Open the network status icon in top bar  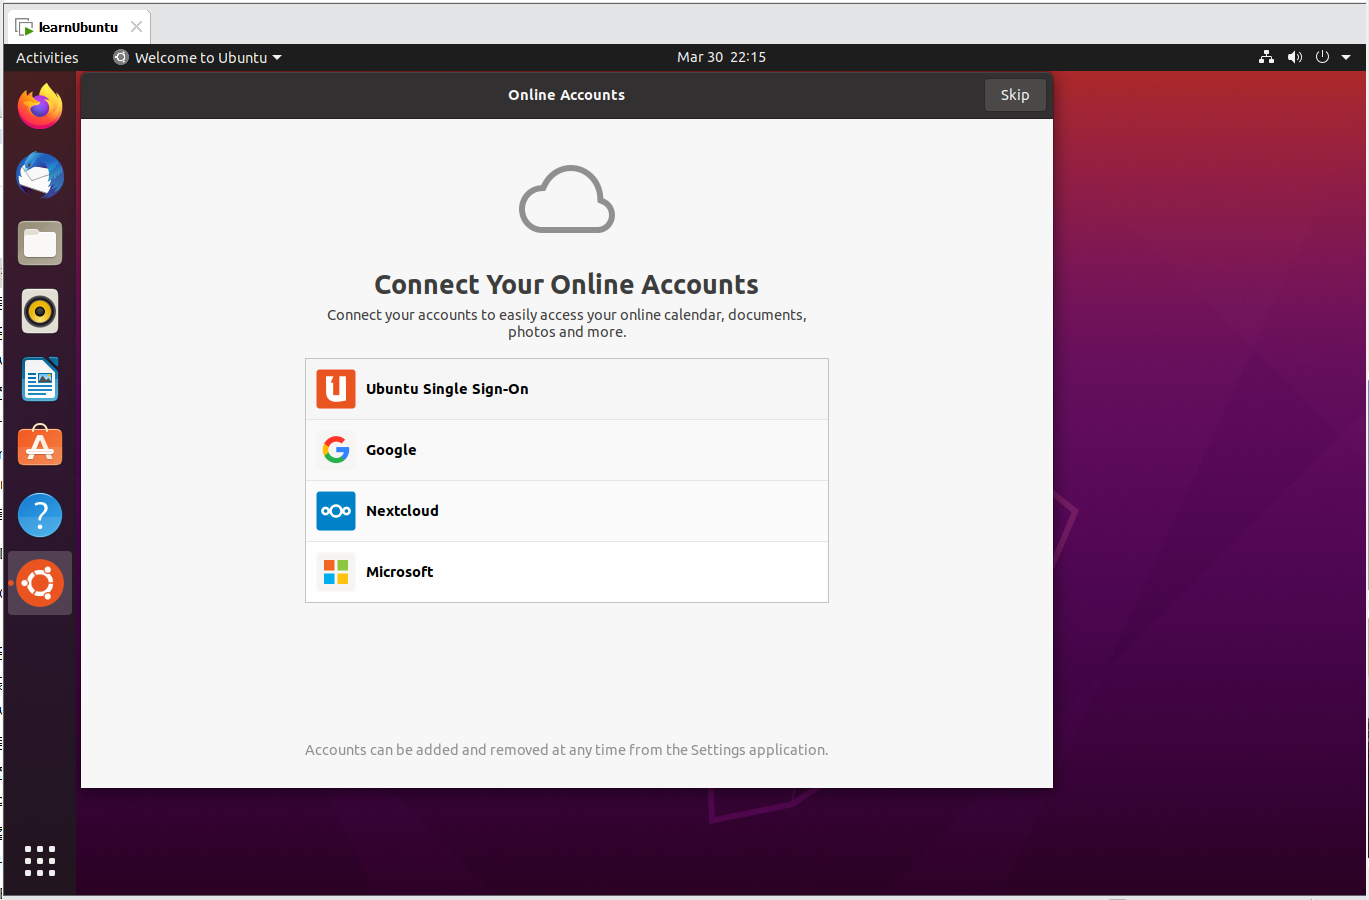1266,57
